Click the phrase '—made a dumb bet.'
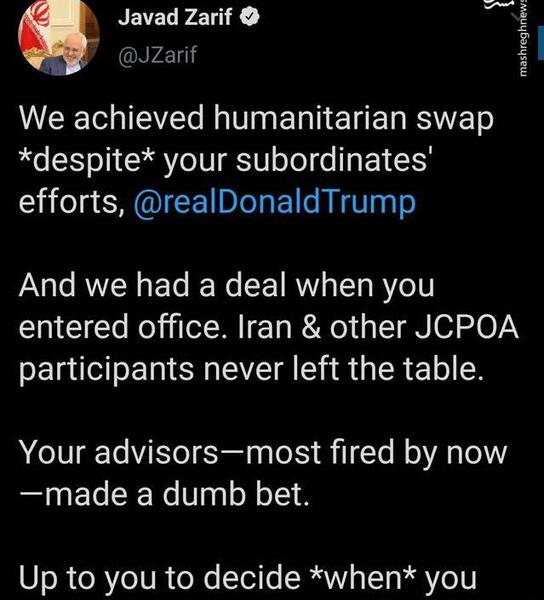 pos(164,494)
